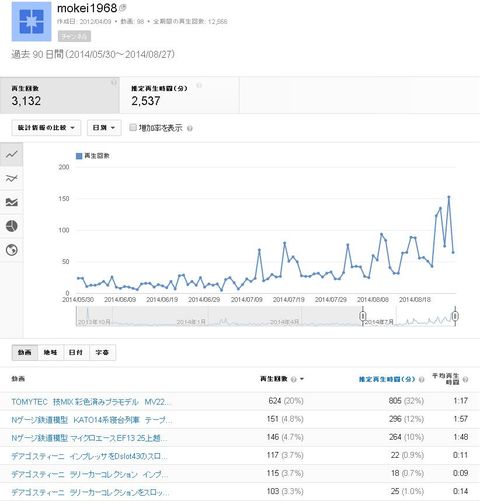Screen dimensions: 480x501
Task: Open video Nゲージ鉄道模型 KATO14系寝台列車
Action: point(92,420)
